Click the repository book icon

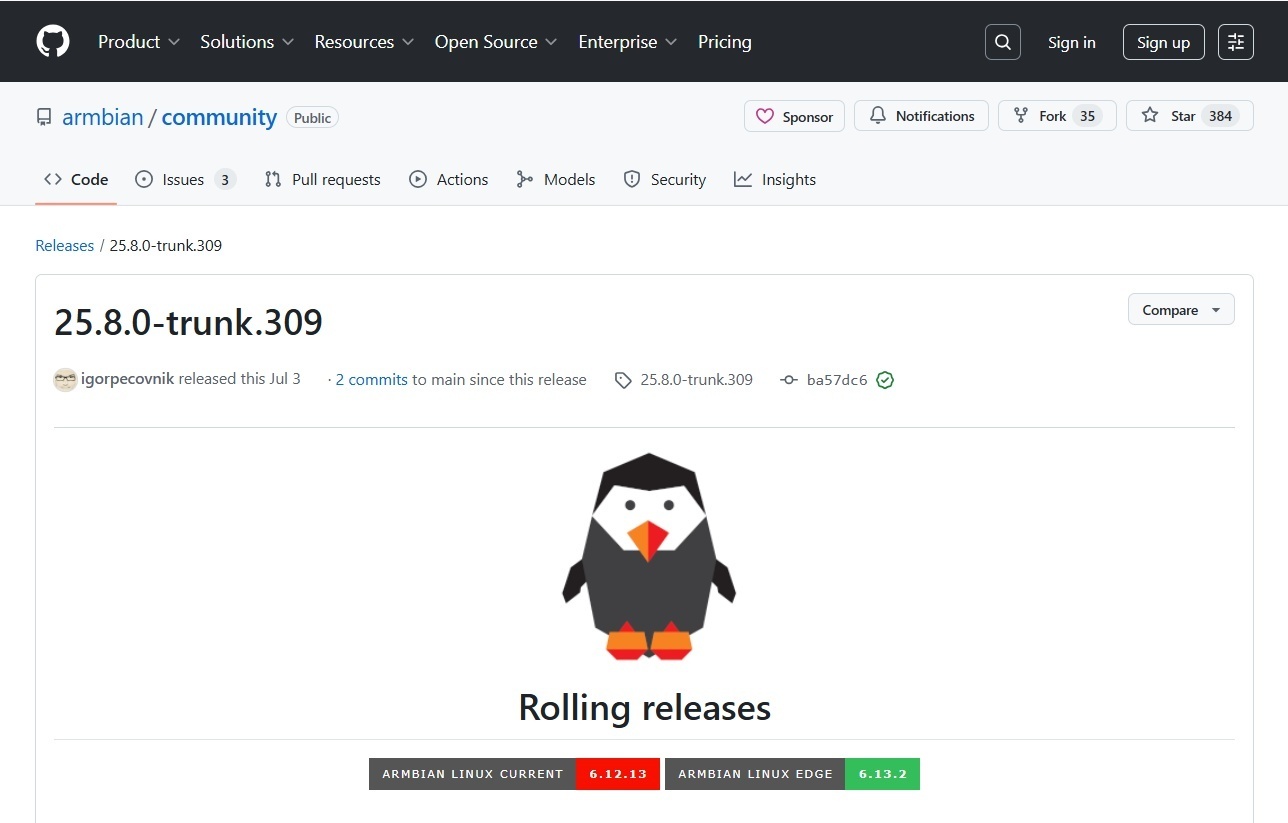[x=44, y=117]
